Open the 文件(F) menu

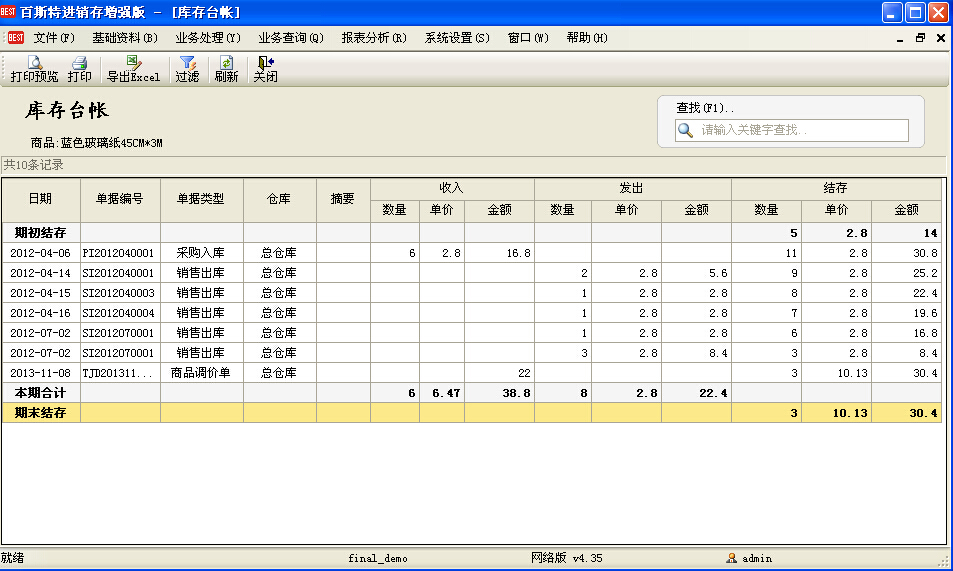tap(54, 38)
